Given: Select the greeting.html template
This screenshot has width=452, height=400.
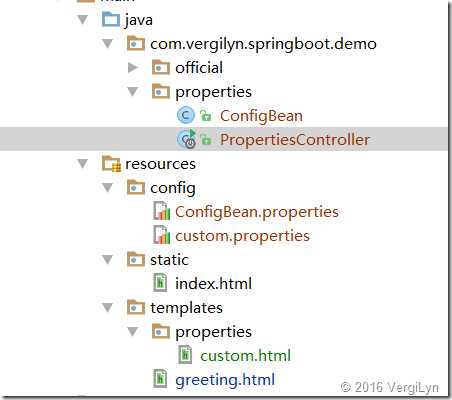Looking at the screenshot, I should tap(225, 380).
